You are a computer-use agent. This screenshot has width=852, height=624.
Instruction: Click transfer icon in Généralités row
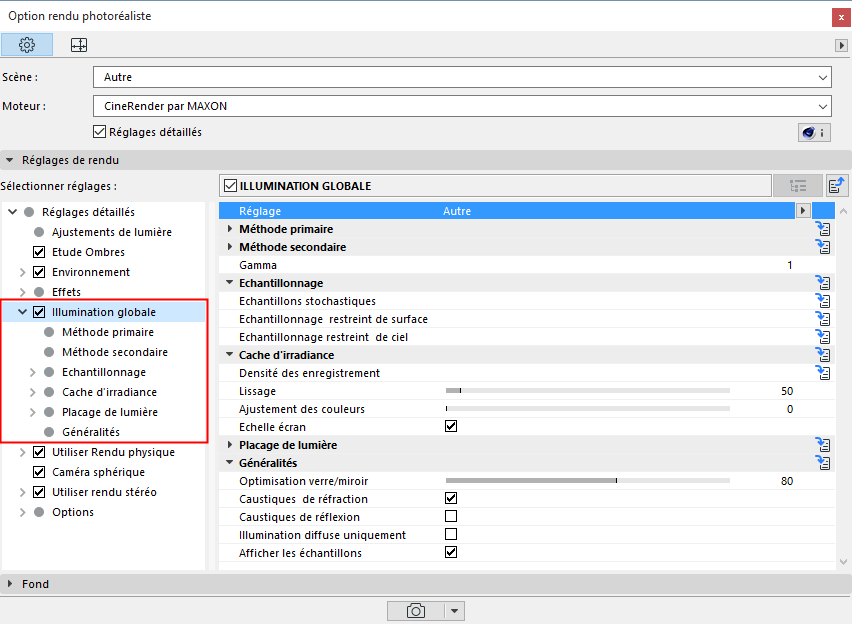823,463
